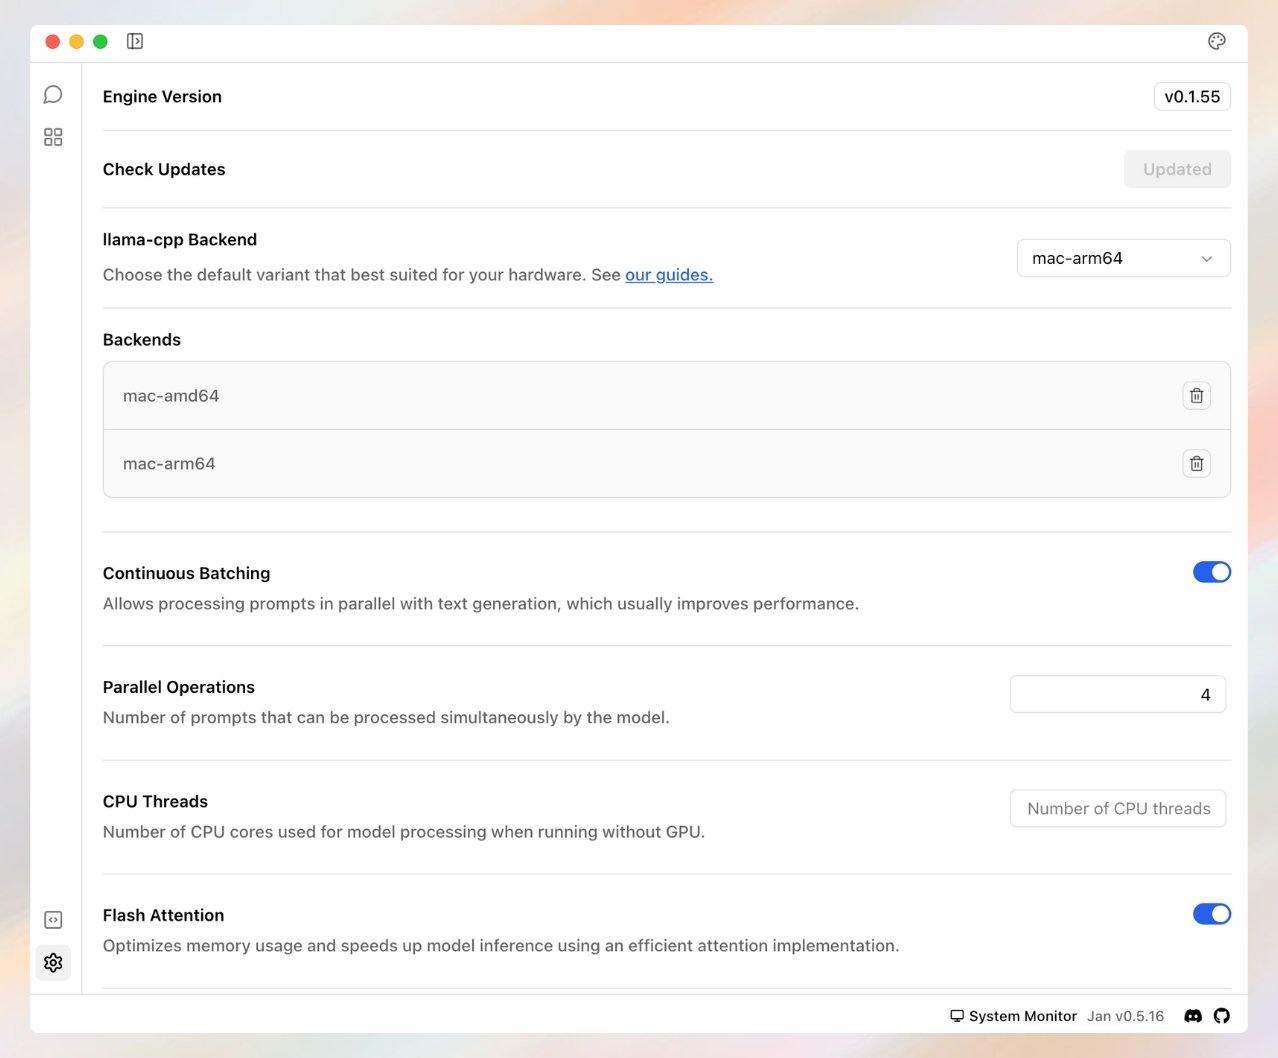Open the our guides link

coord(668,274)
